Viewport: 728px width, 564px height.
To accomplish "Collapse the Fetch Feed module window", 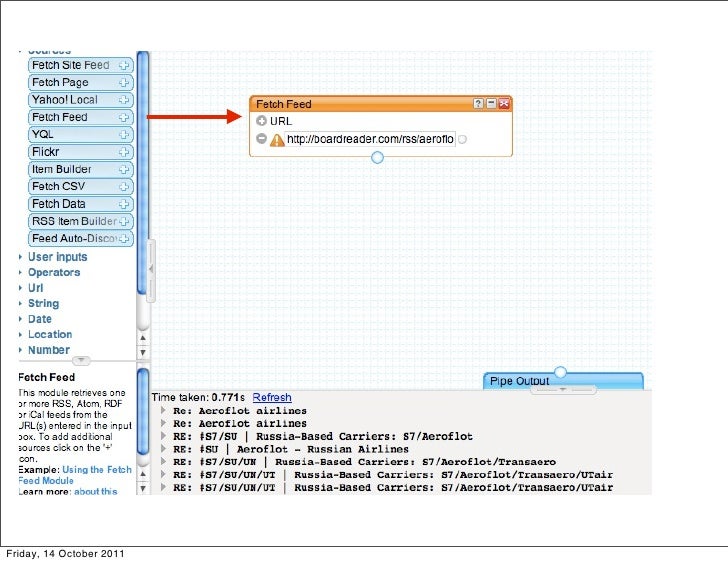I will pyautogui.click(x=491, y=104).
